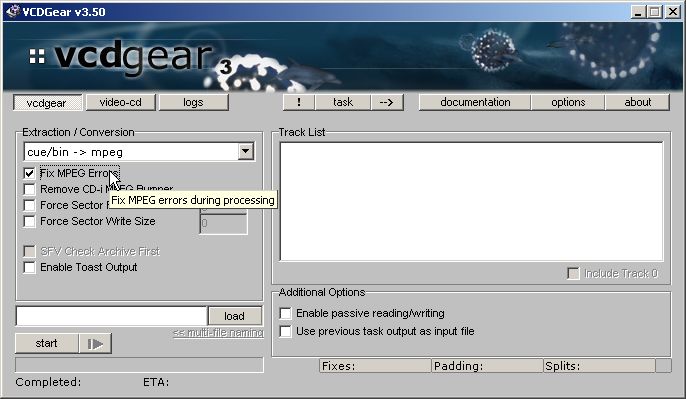This screenshot has width=686, height=399.
Task: Click the input file path field
Action: (x=111, y=316)
